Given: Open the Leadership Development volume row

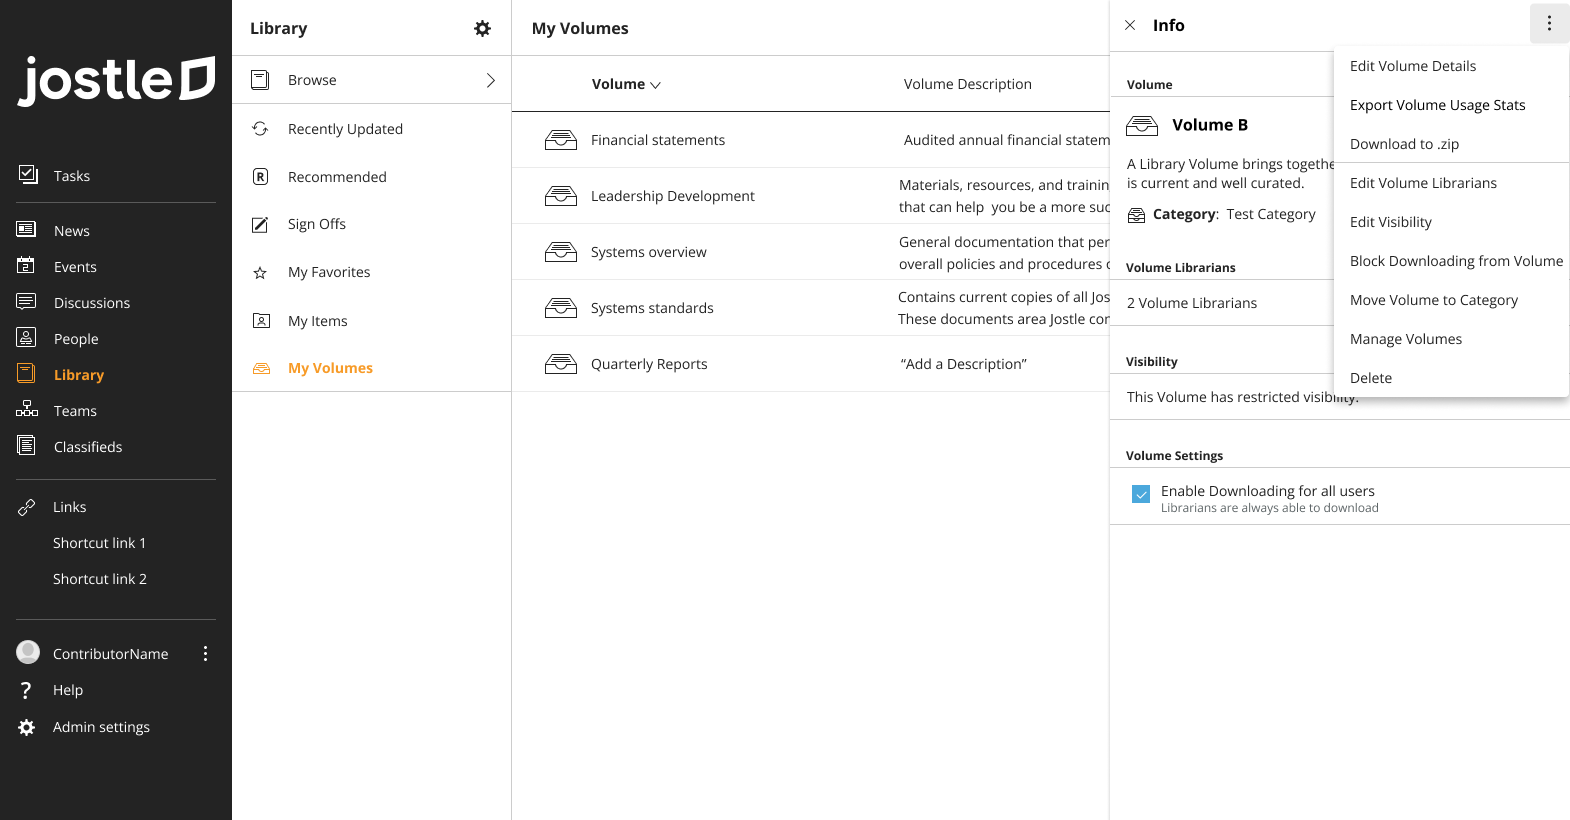Looking at the screenshot, I should point(810,196).
